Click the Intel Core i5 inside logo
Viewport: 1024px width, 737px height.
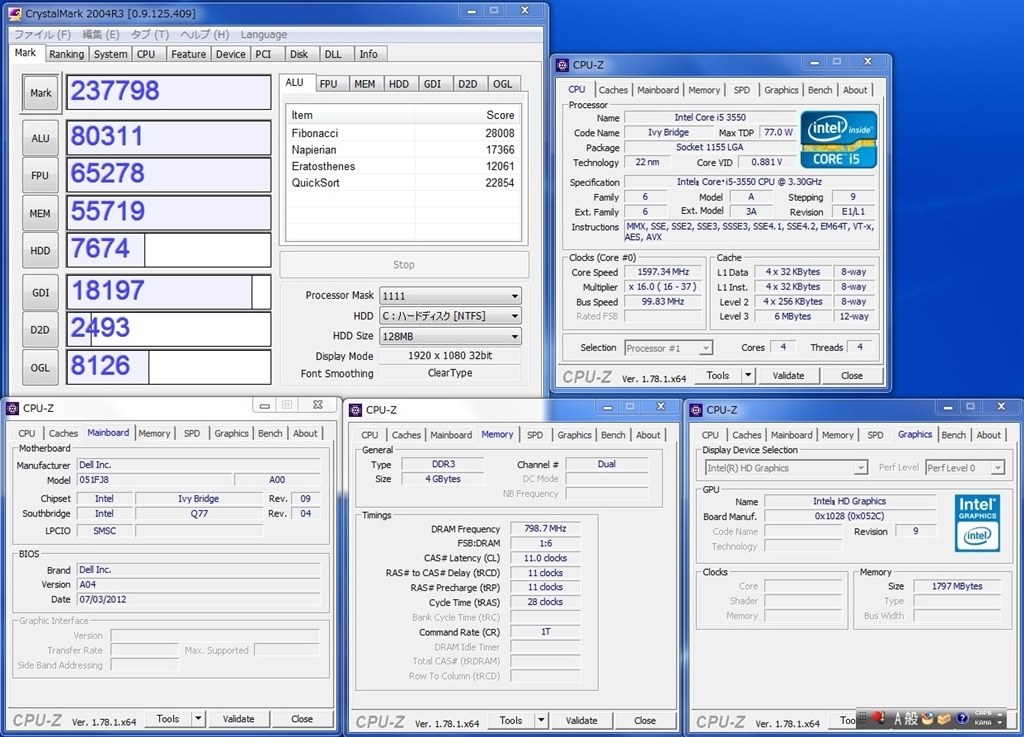pyautogui.click(x=839, y=140)
